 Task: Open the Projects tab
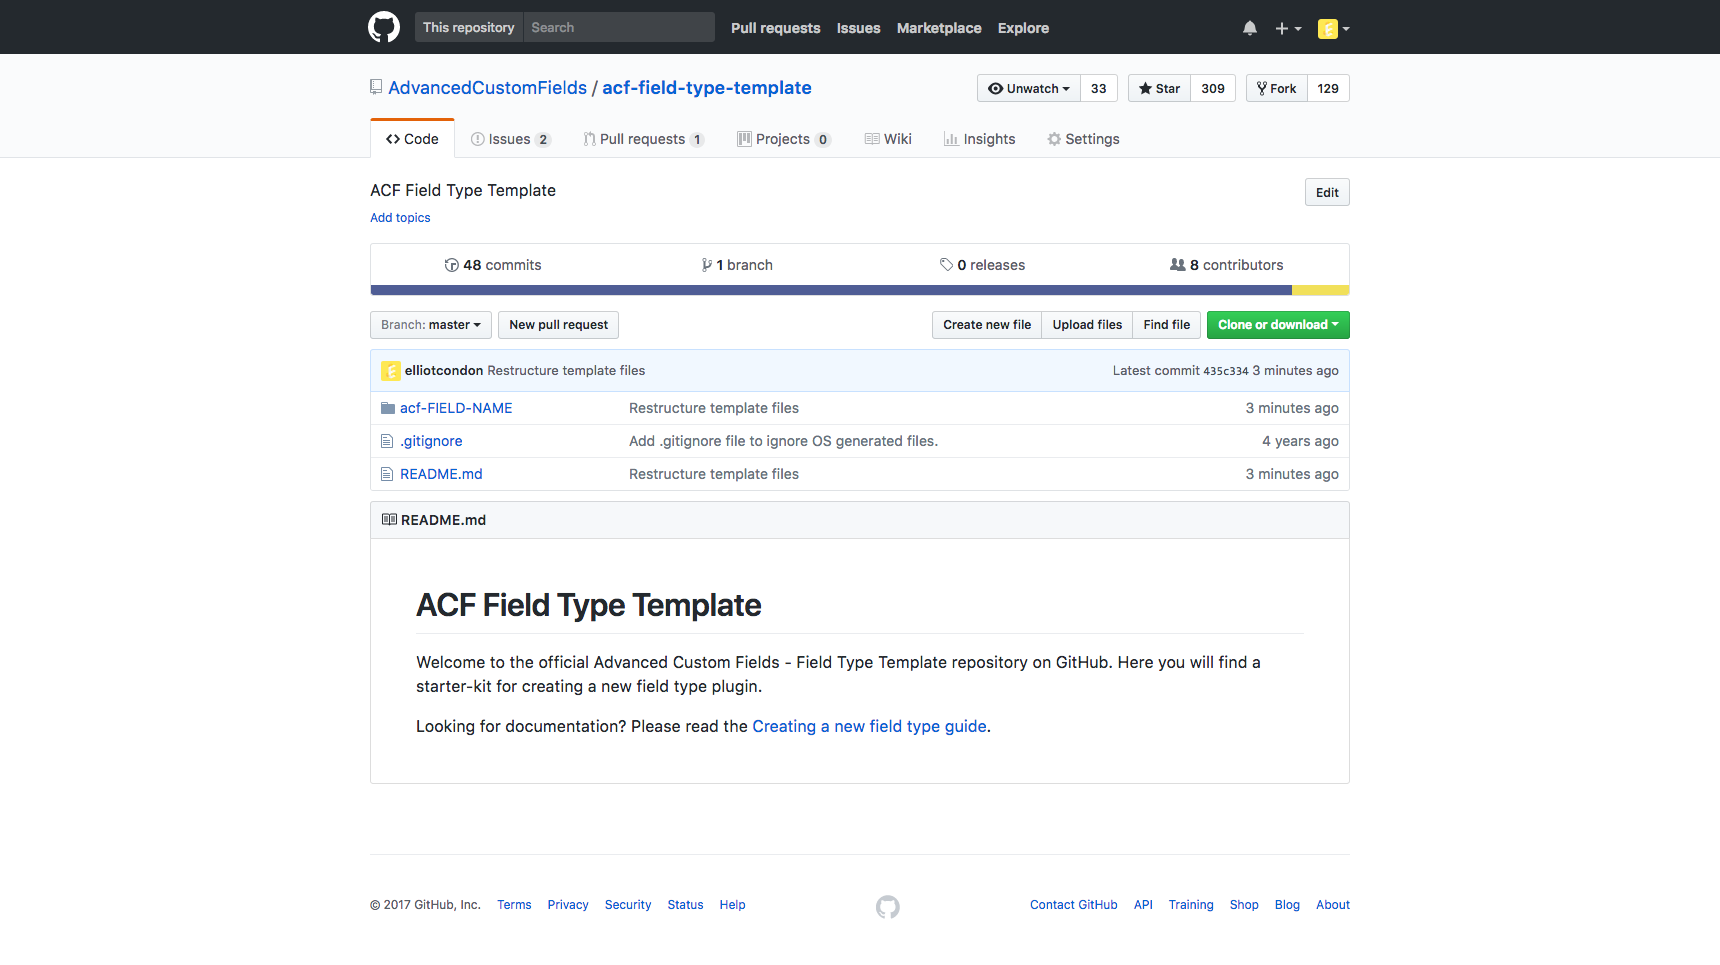tap(784, 139)
